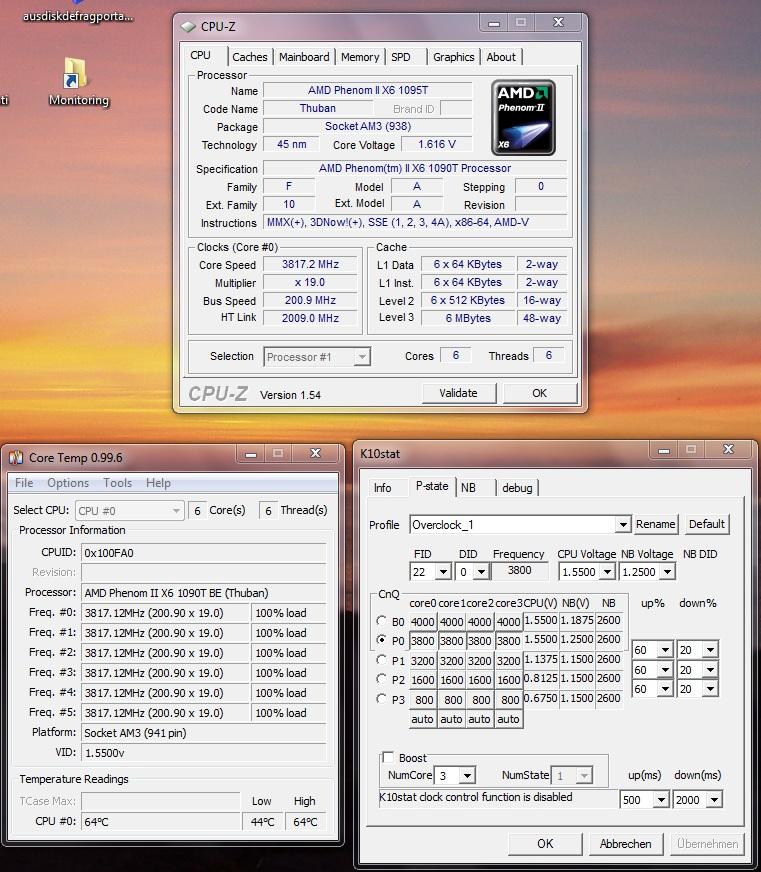761x872 pixels.
Task: Open the ausdiskdefragporta desktop shortcut
Action: (x=78, y=11)
